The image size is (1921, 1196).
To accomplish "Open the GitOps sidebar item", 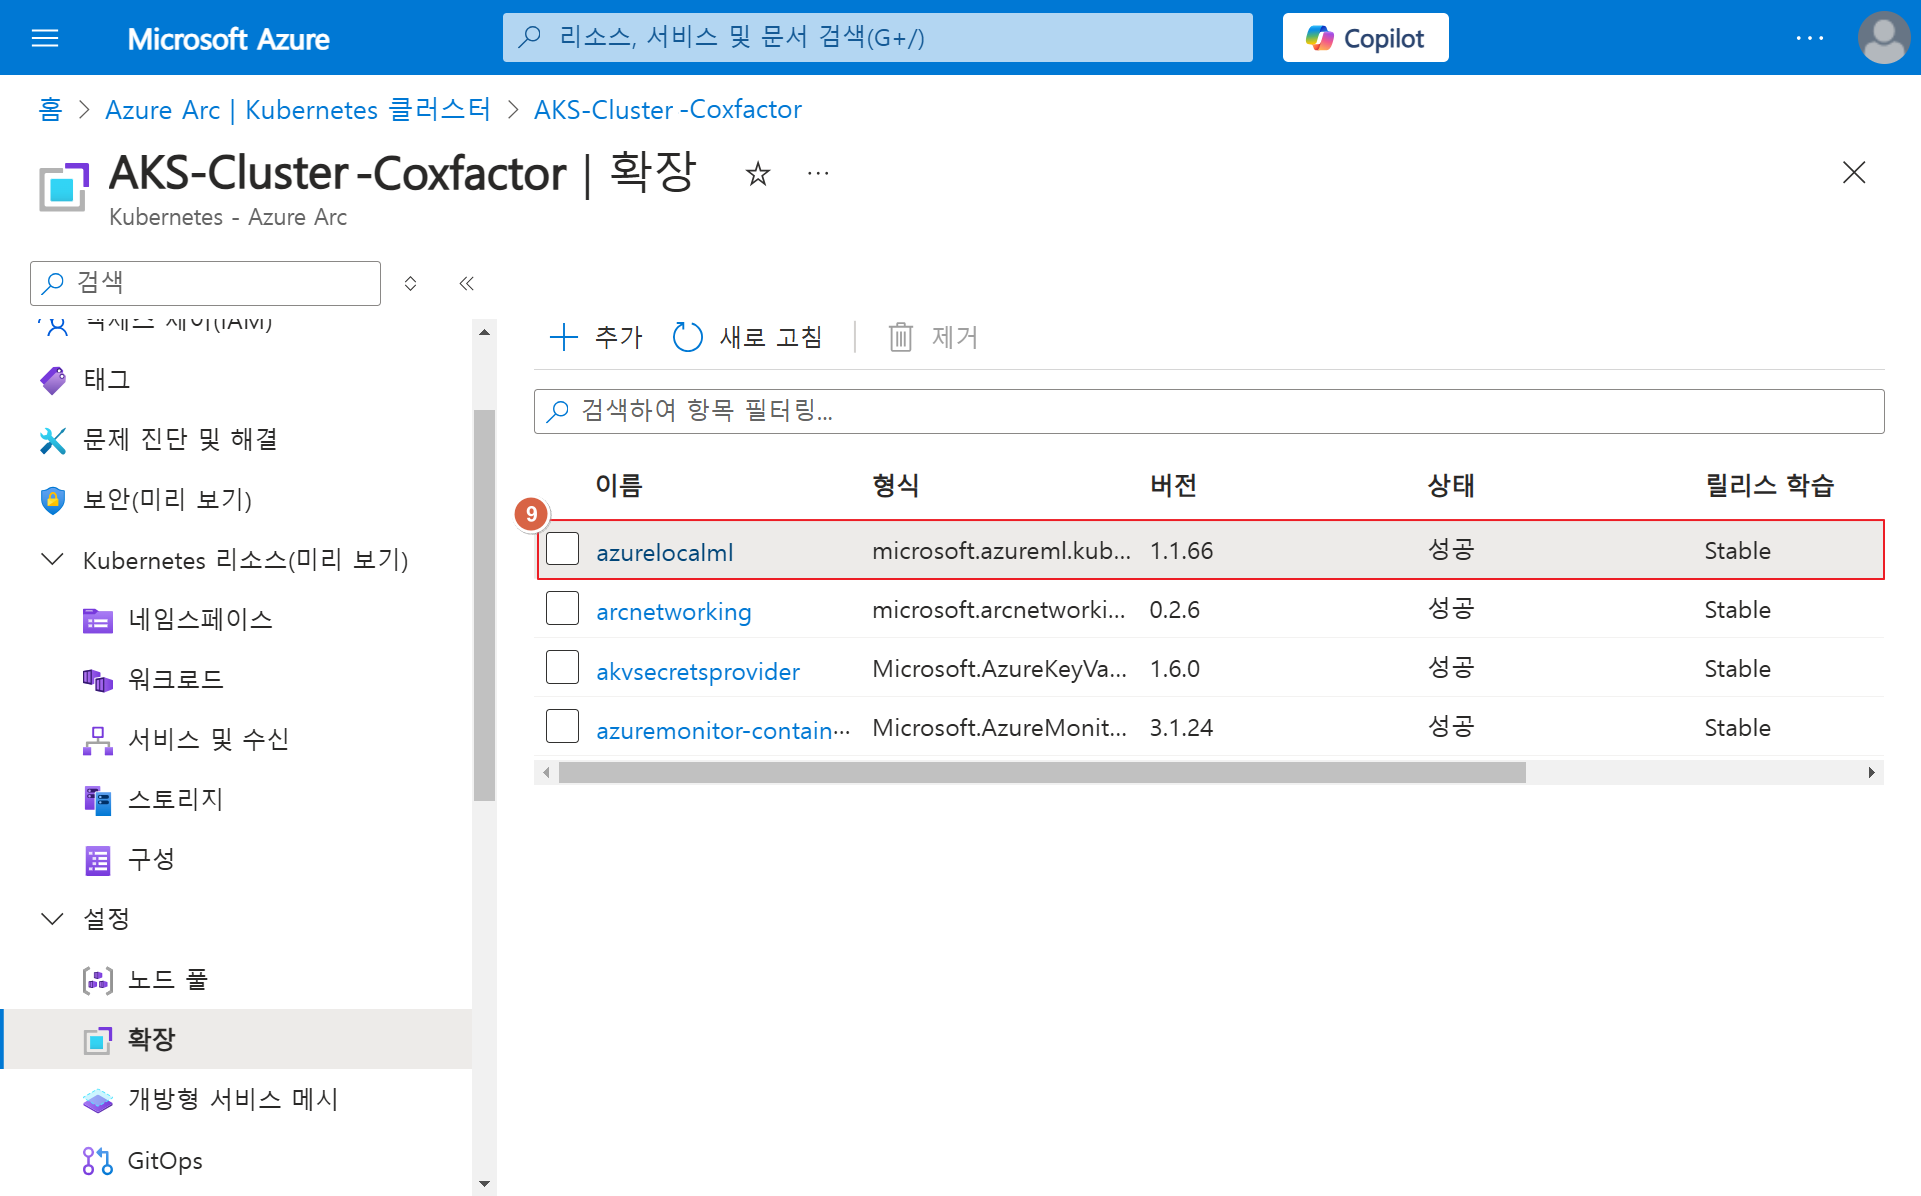I will 165,1160.
